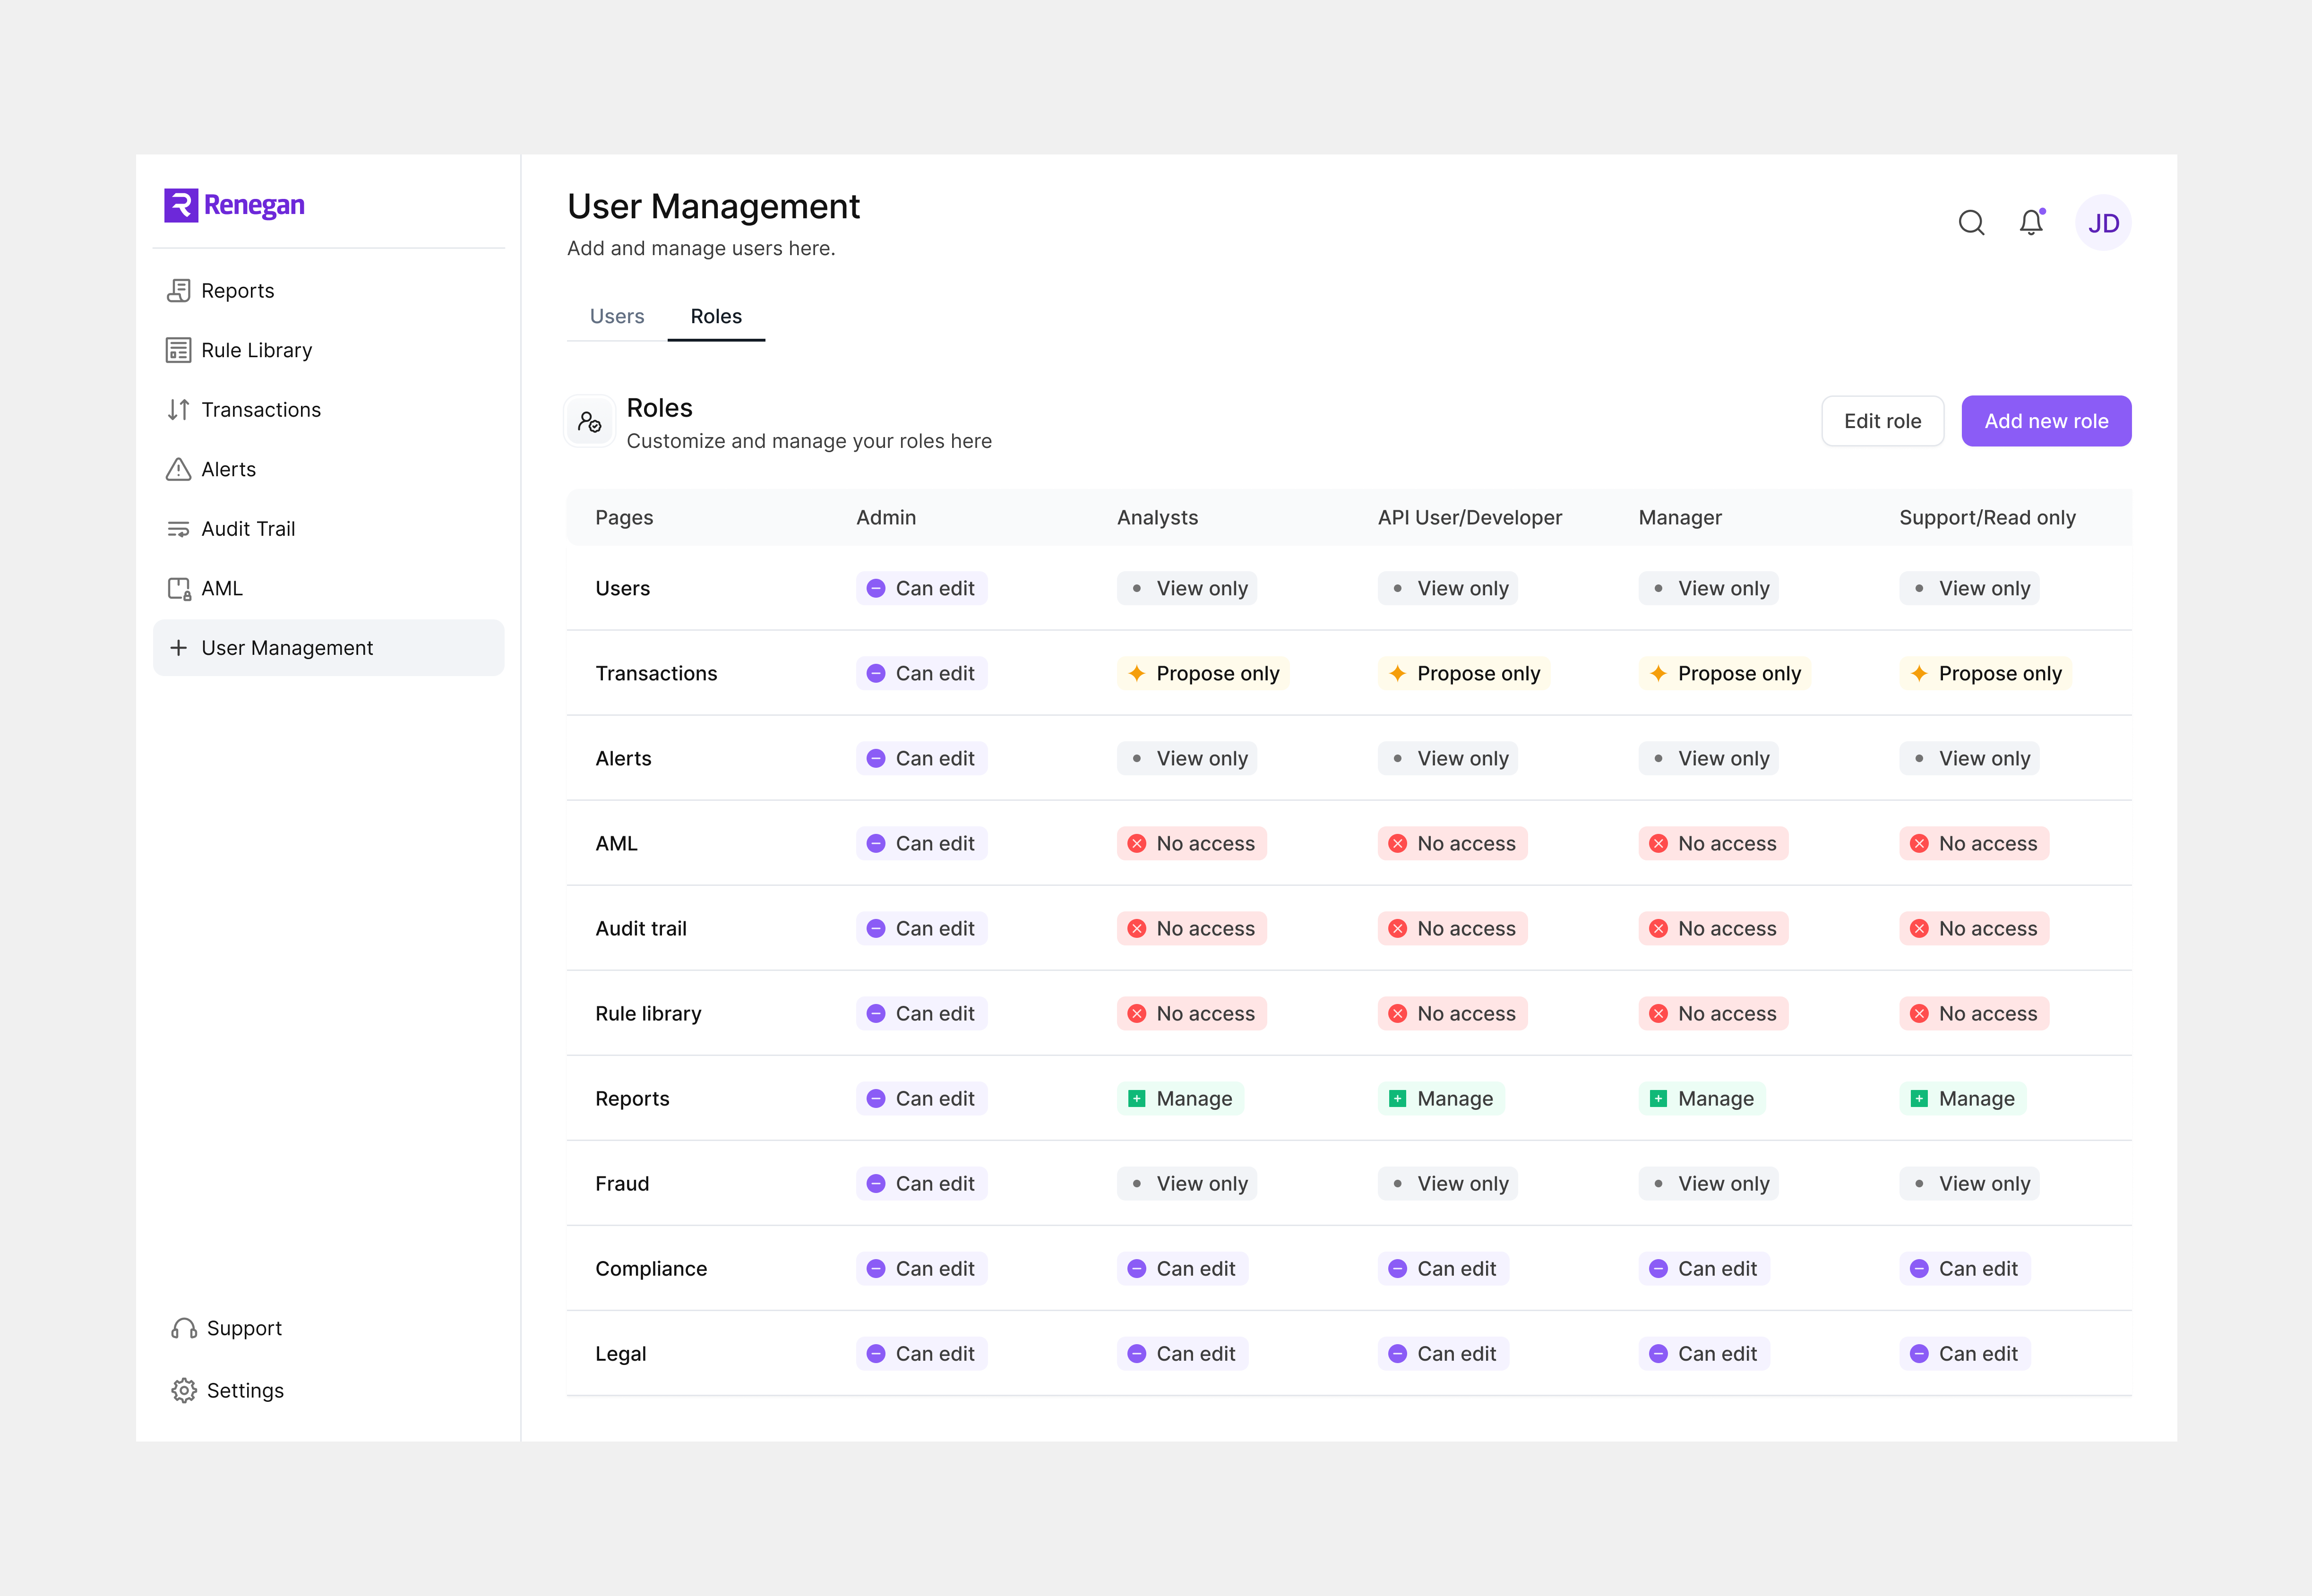
Task: Open notifications via the bell icon
Action: [x=2031, y=222]
